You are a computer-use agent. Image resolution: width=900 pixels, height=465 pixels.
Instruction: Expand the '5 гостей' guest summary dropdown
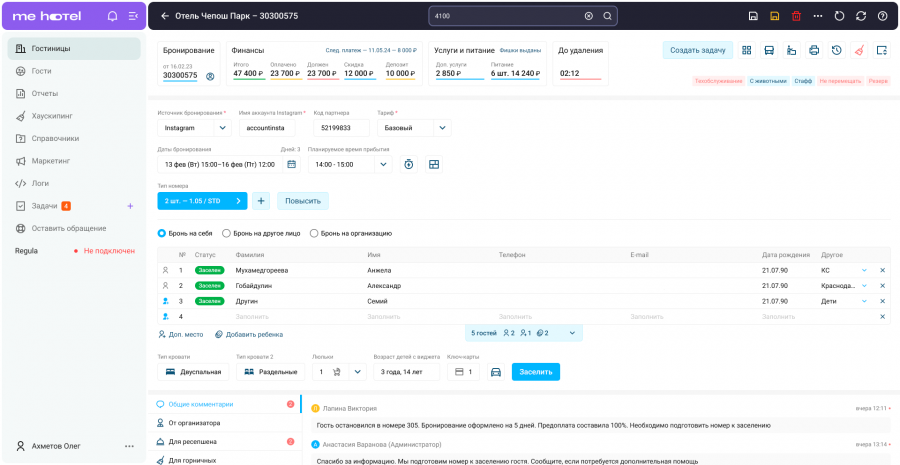point(572,332)
